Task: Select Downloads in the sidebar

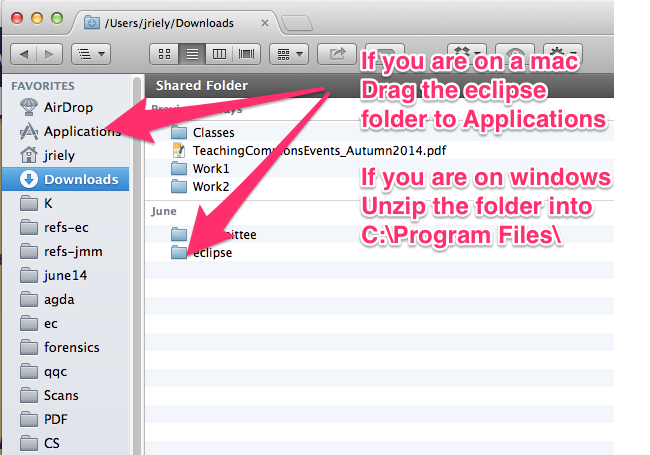Action: (80, 180)
